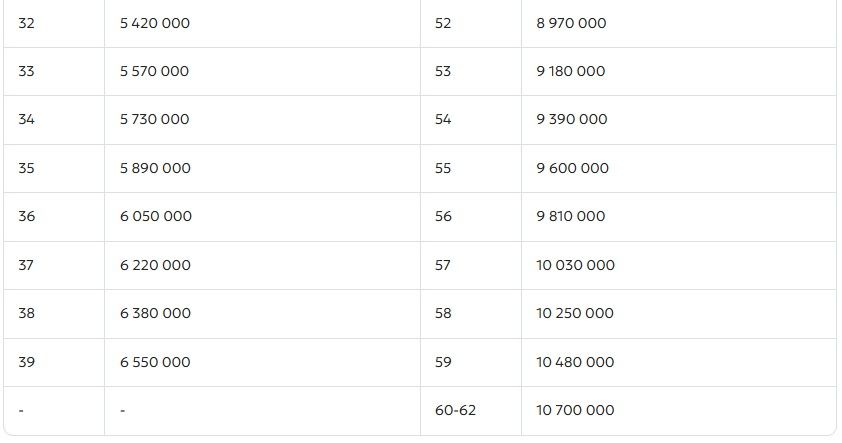The height and width of the screenshot is (443, 842).
Task: Select the 6 380 000 cell
Action: [155, 313]
